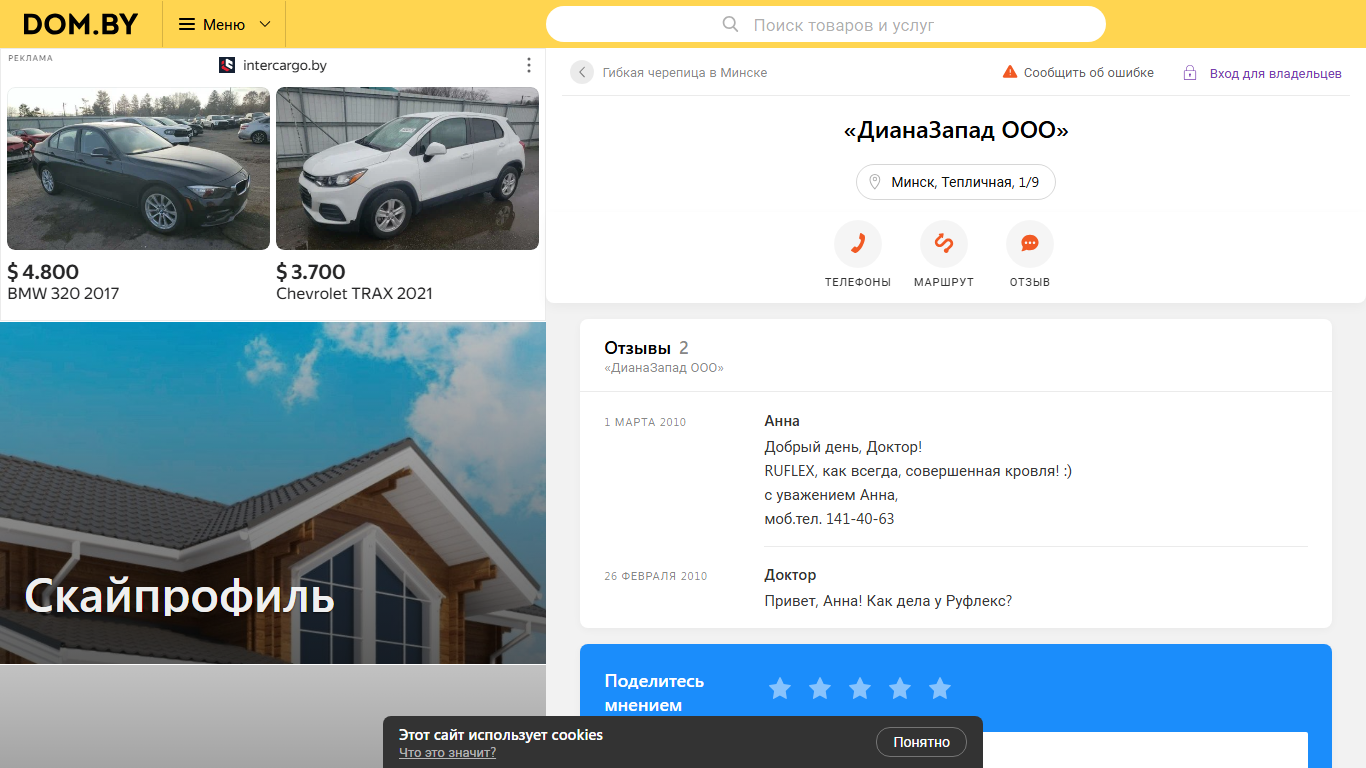Rate five stars in the review form
1366x768 pixels.
[x=940, y=688]
